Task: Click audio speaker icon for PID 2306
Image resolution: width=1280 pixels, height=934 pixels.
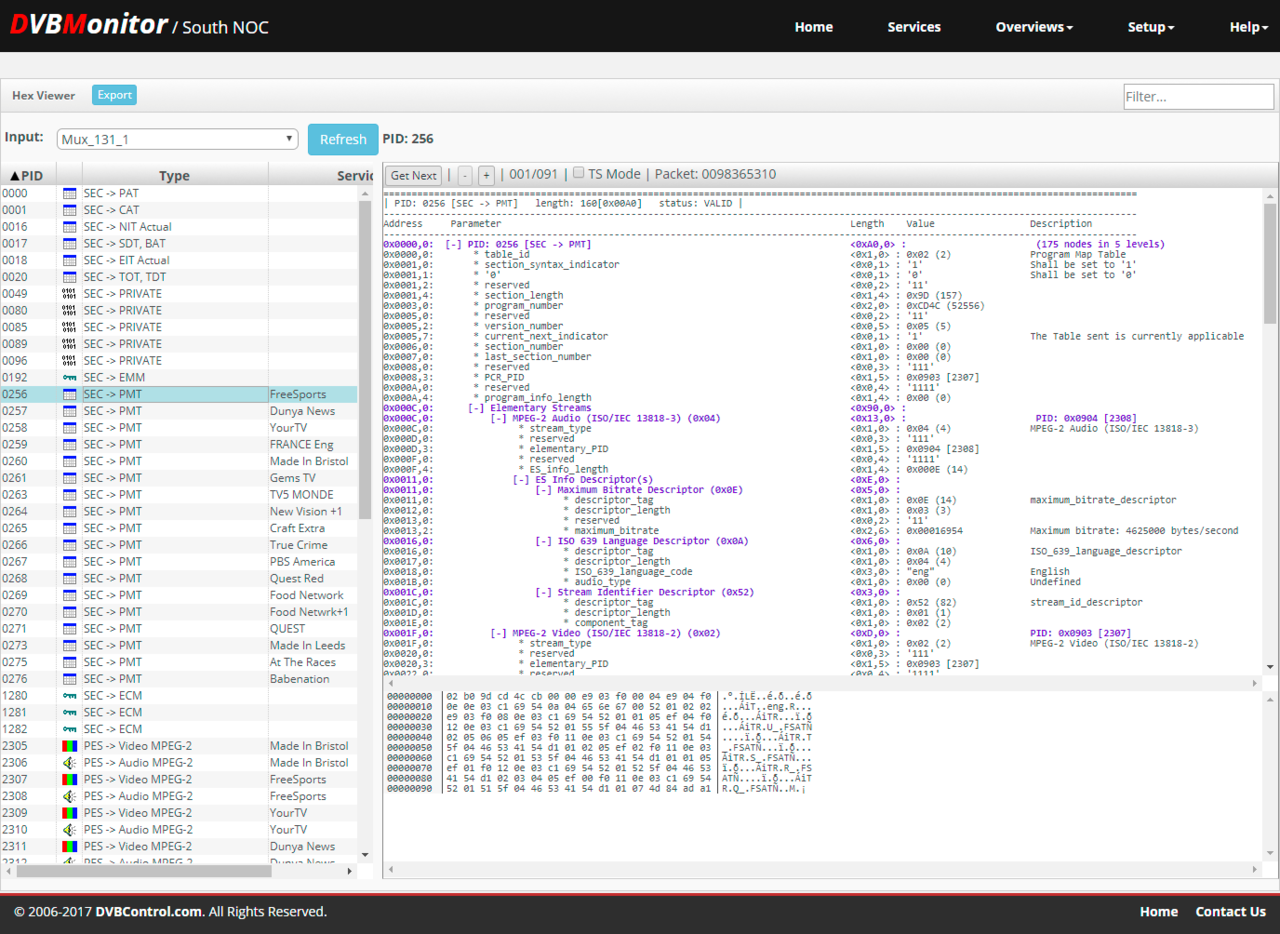Action: coord(70,763)
